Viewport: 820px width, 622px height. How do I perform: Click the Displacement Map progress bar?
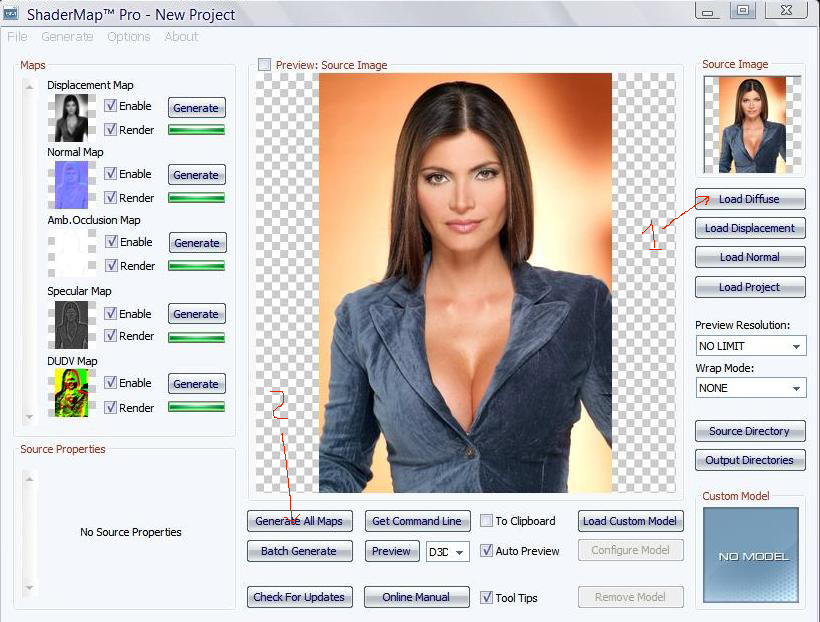click(x=197, y=130)
